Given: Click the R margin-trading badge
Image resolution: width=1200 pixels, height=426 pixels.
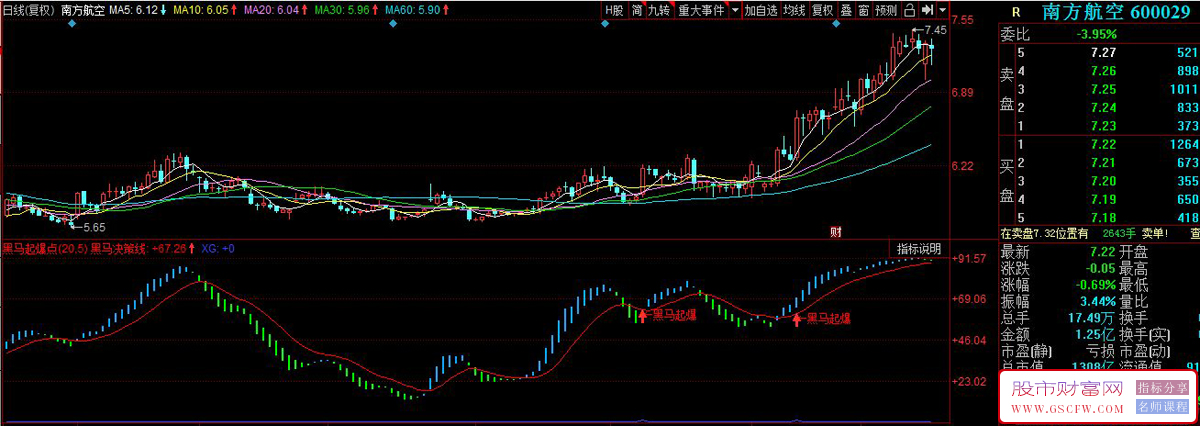Looking at the screenshot, I should [1017, 12].
